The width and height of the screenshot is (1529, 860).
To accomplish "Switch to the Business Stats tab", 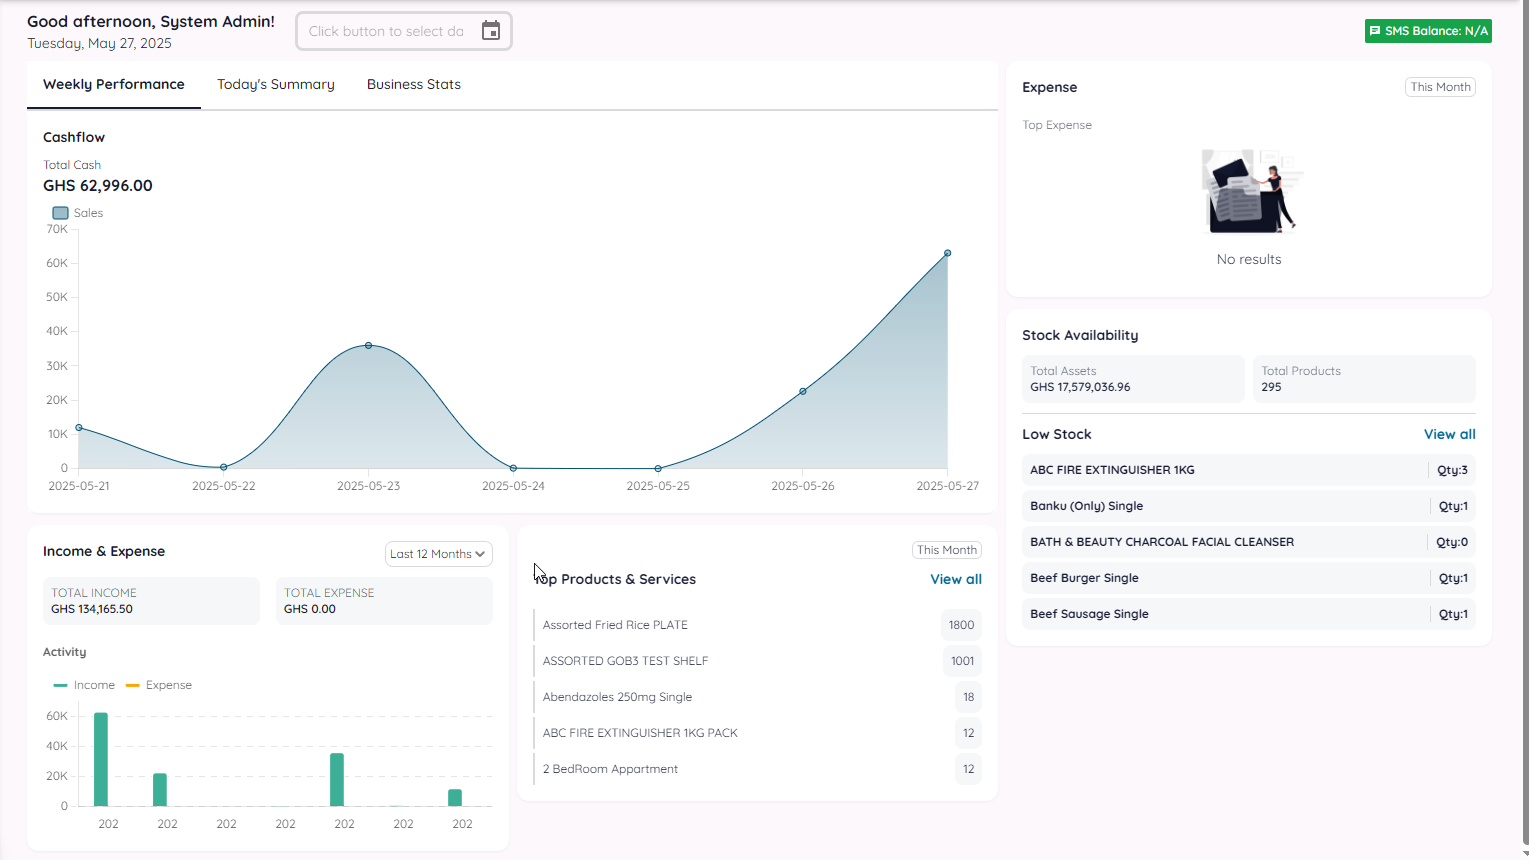I will [413, 84].
